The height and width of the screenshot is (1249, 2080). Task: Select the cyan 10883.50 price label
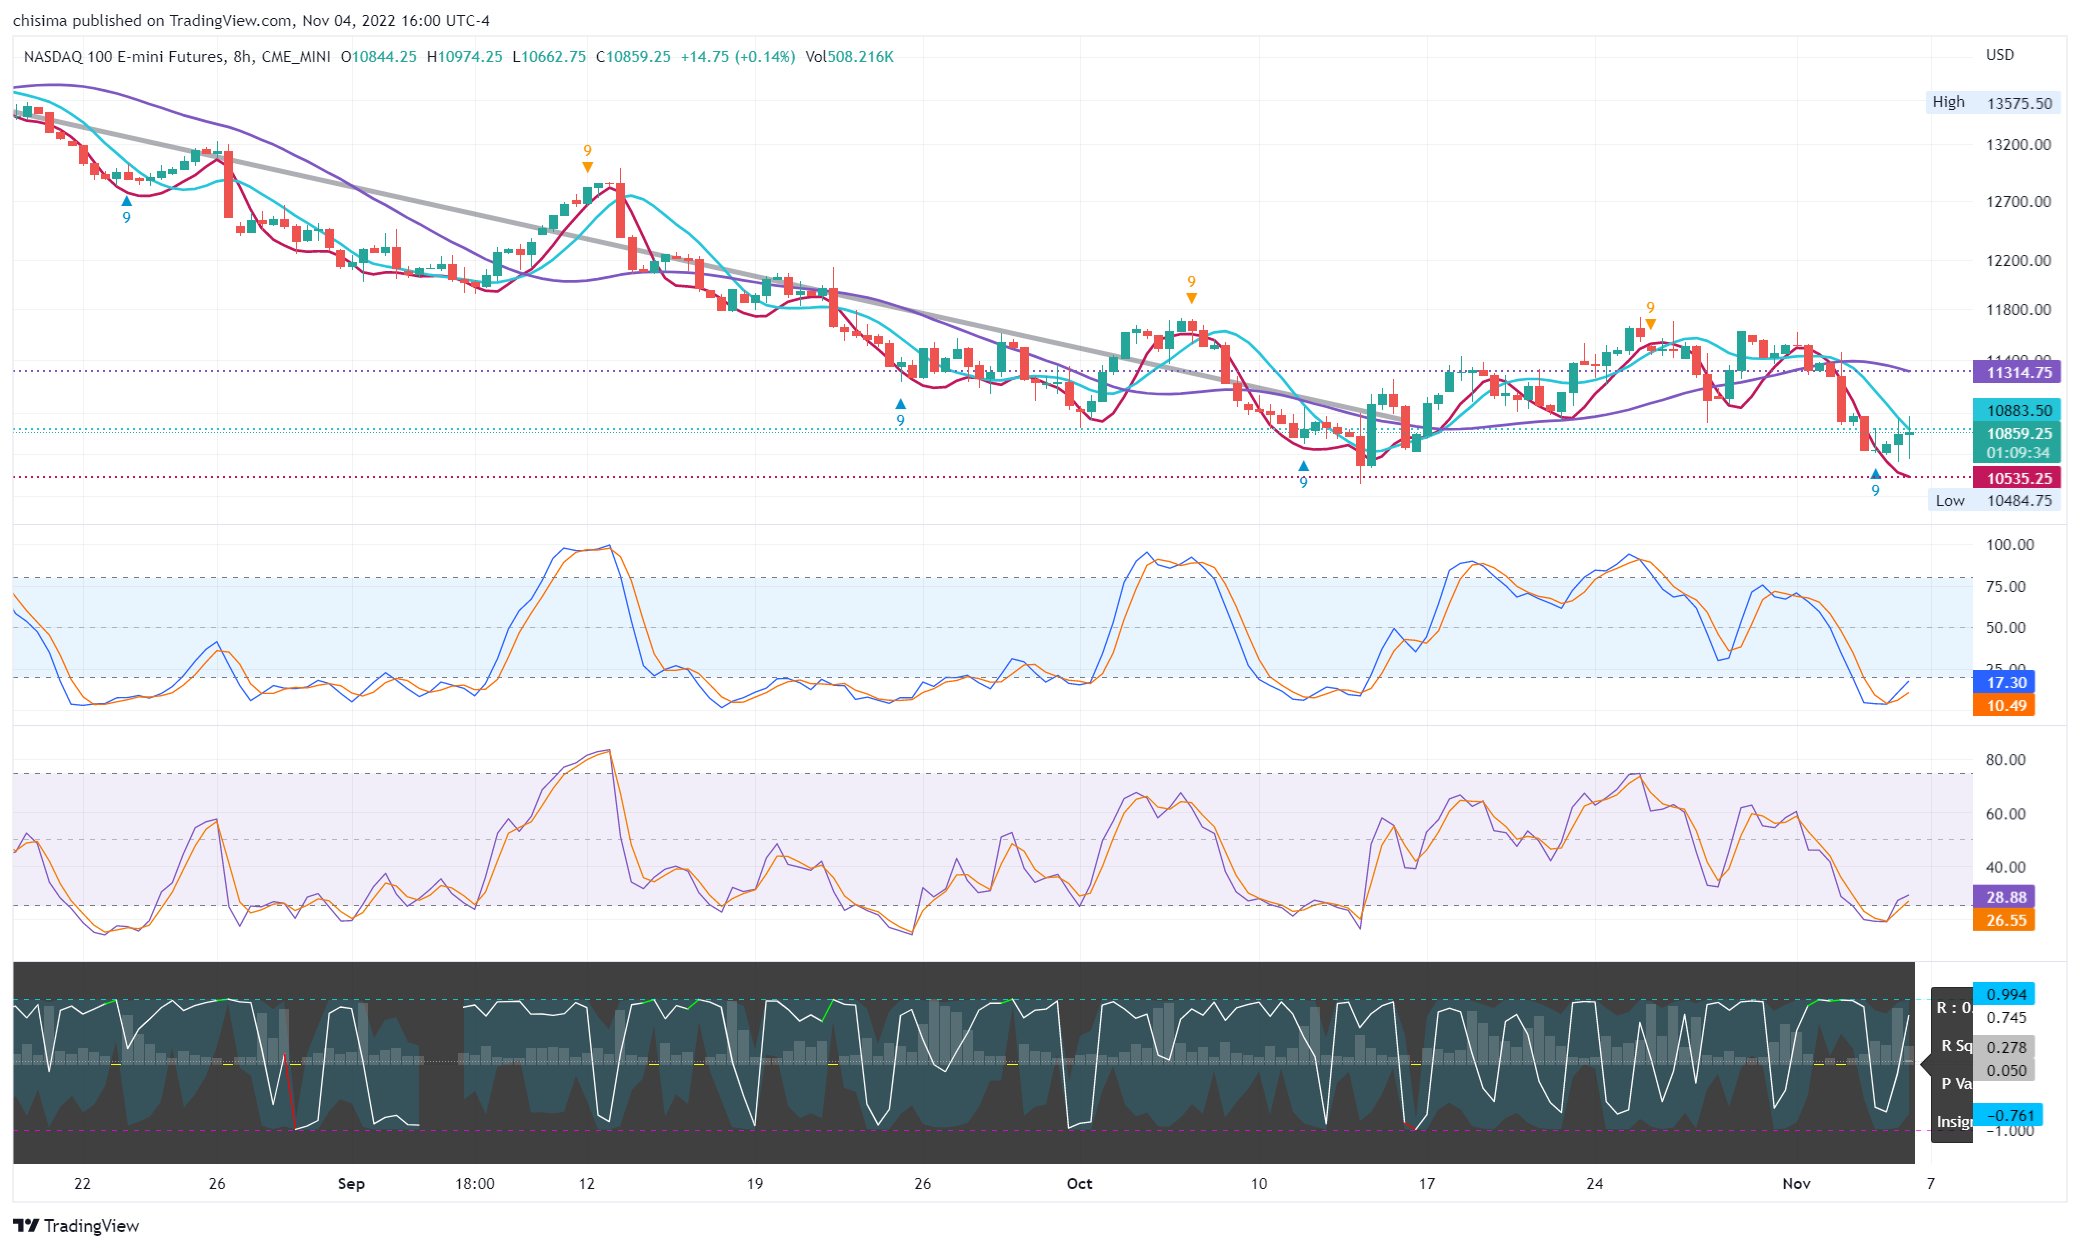(2016, 410)
